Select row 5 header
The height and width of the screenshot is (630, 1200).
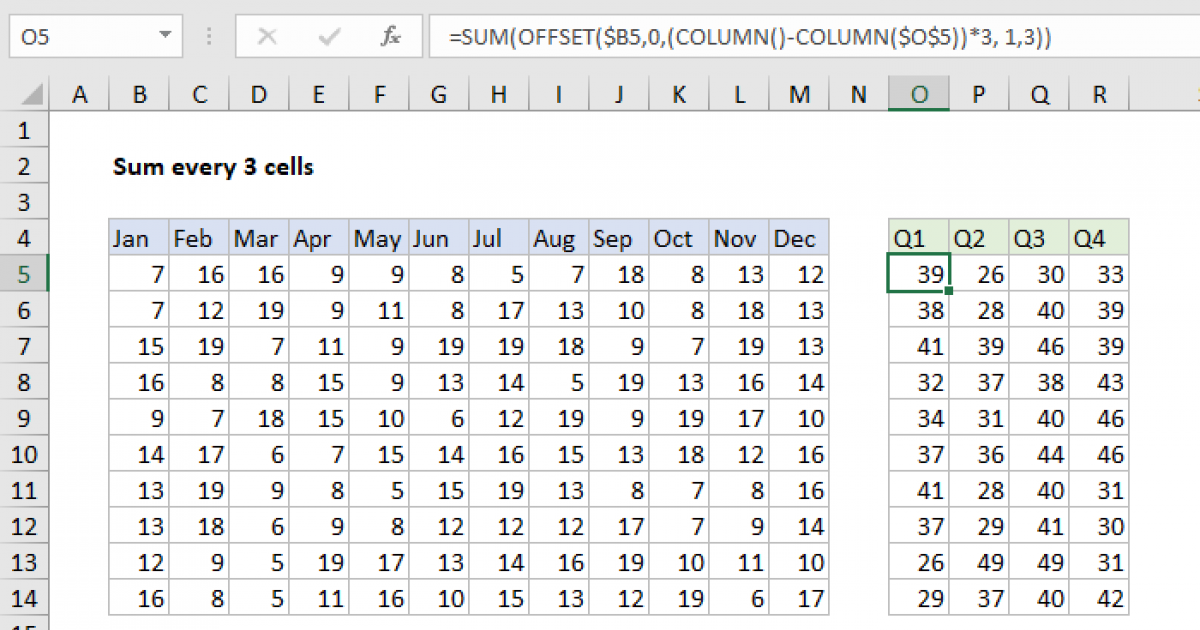click(24, 274)
